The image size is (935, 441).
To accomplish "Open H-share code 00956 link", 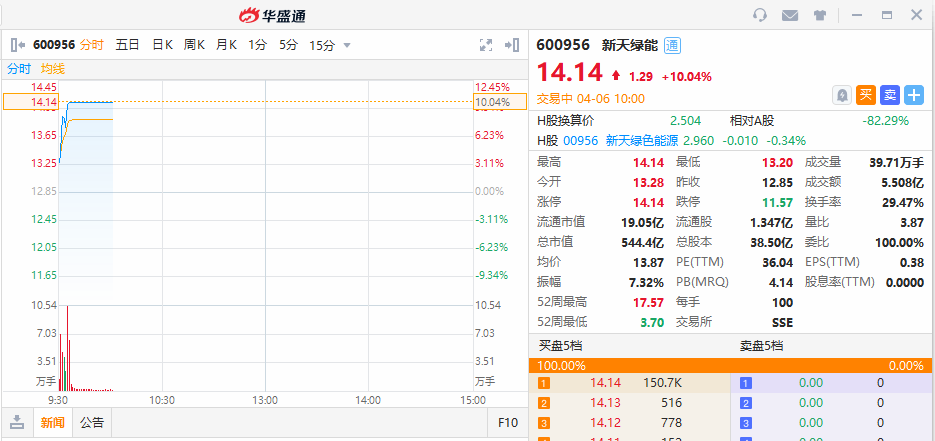I will click(x=580, y=141).
